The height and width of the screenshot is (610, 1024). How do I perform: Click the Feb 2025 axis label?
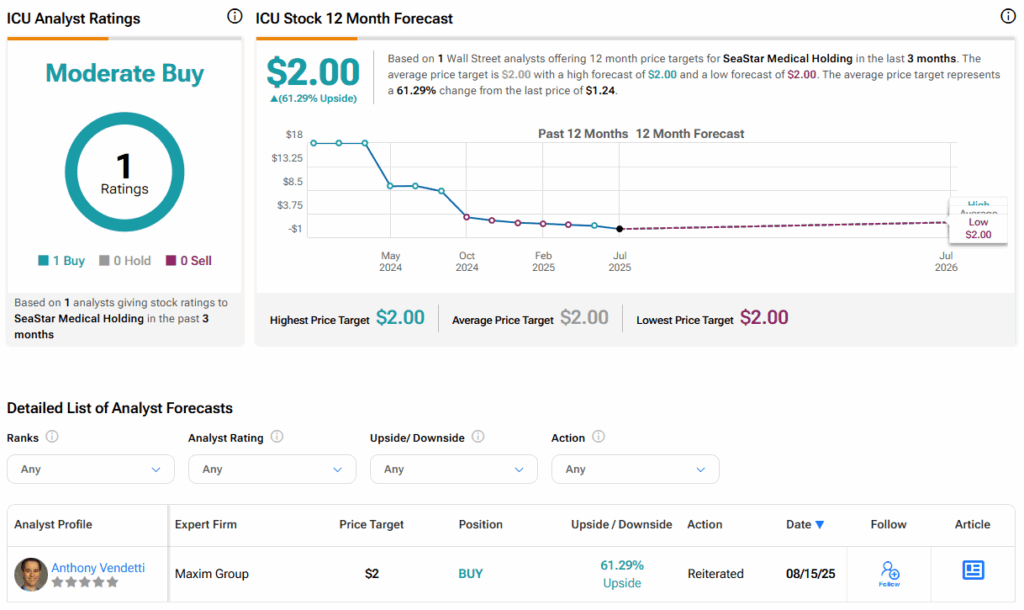coord(543,261)
